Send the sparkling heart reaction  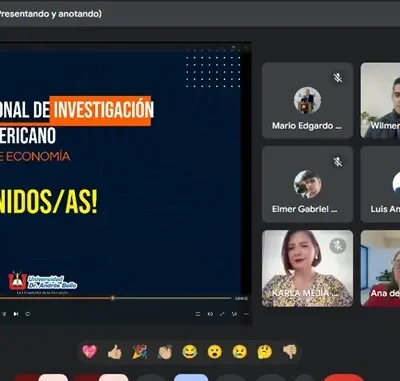point(89,351)
